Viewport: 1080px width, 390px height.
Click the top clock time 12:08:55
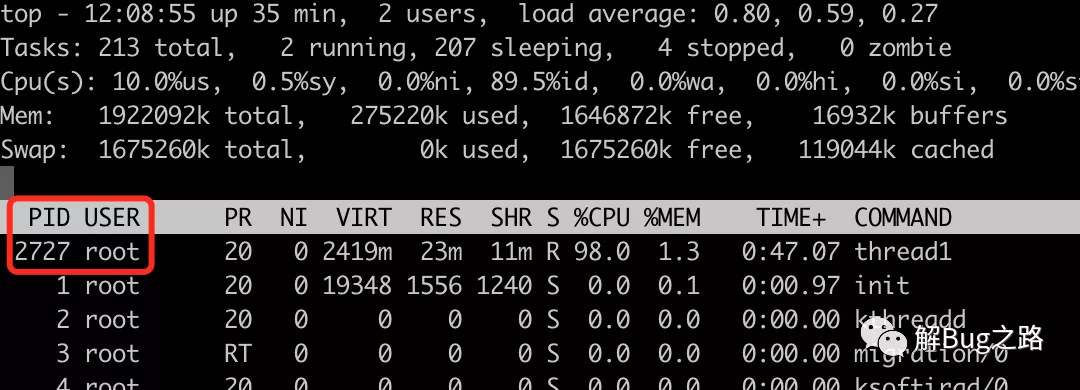pyautogui.click(x=140, y=14)
